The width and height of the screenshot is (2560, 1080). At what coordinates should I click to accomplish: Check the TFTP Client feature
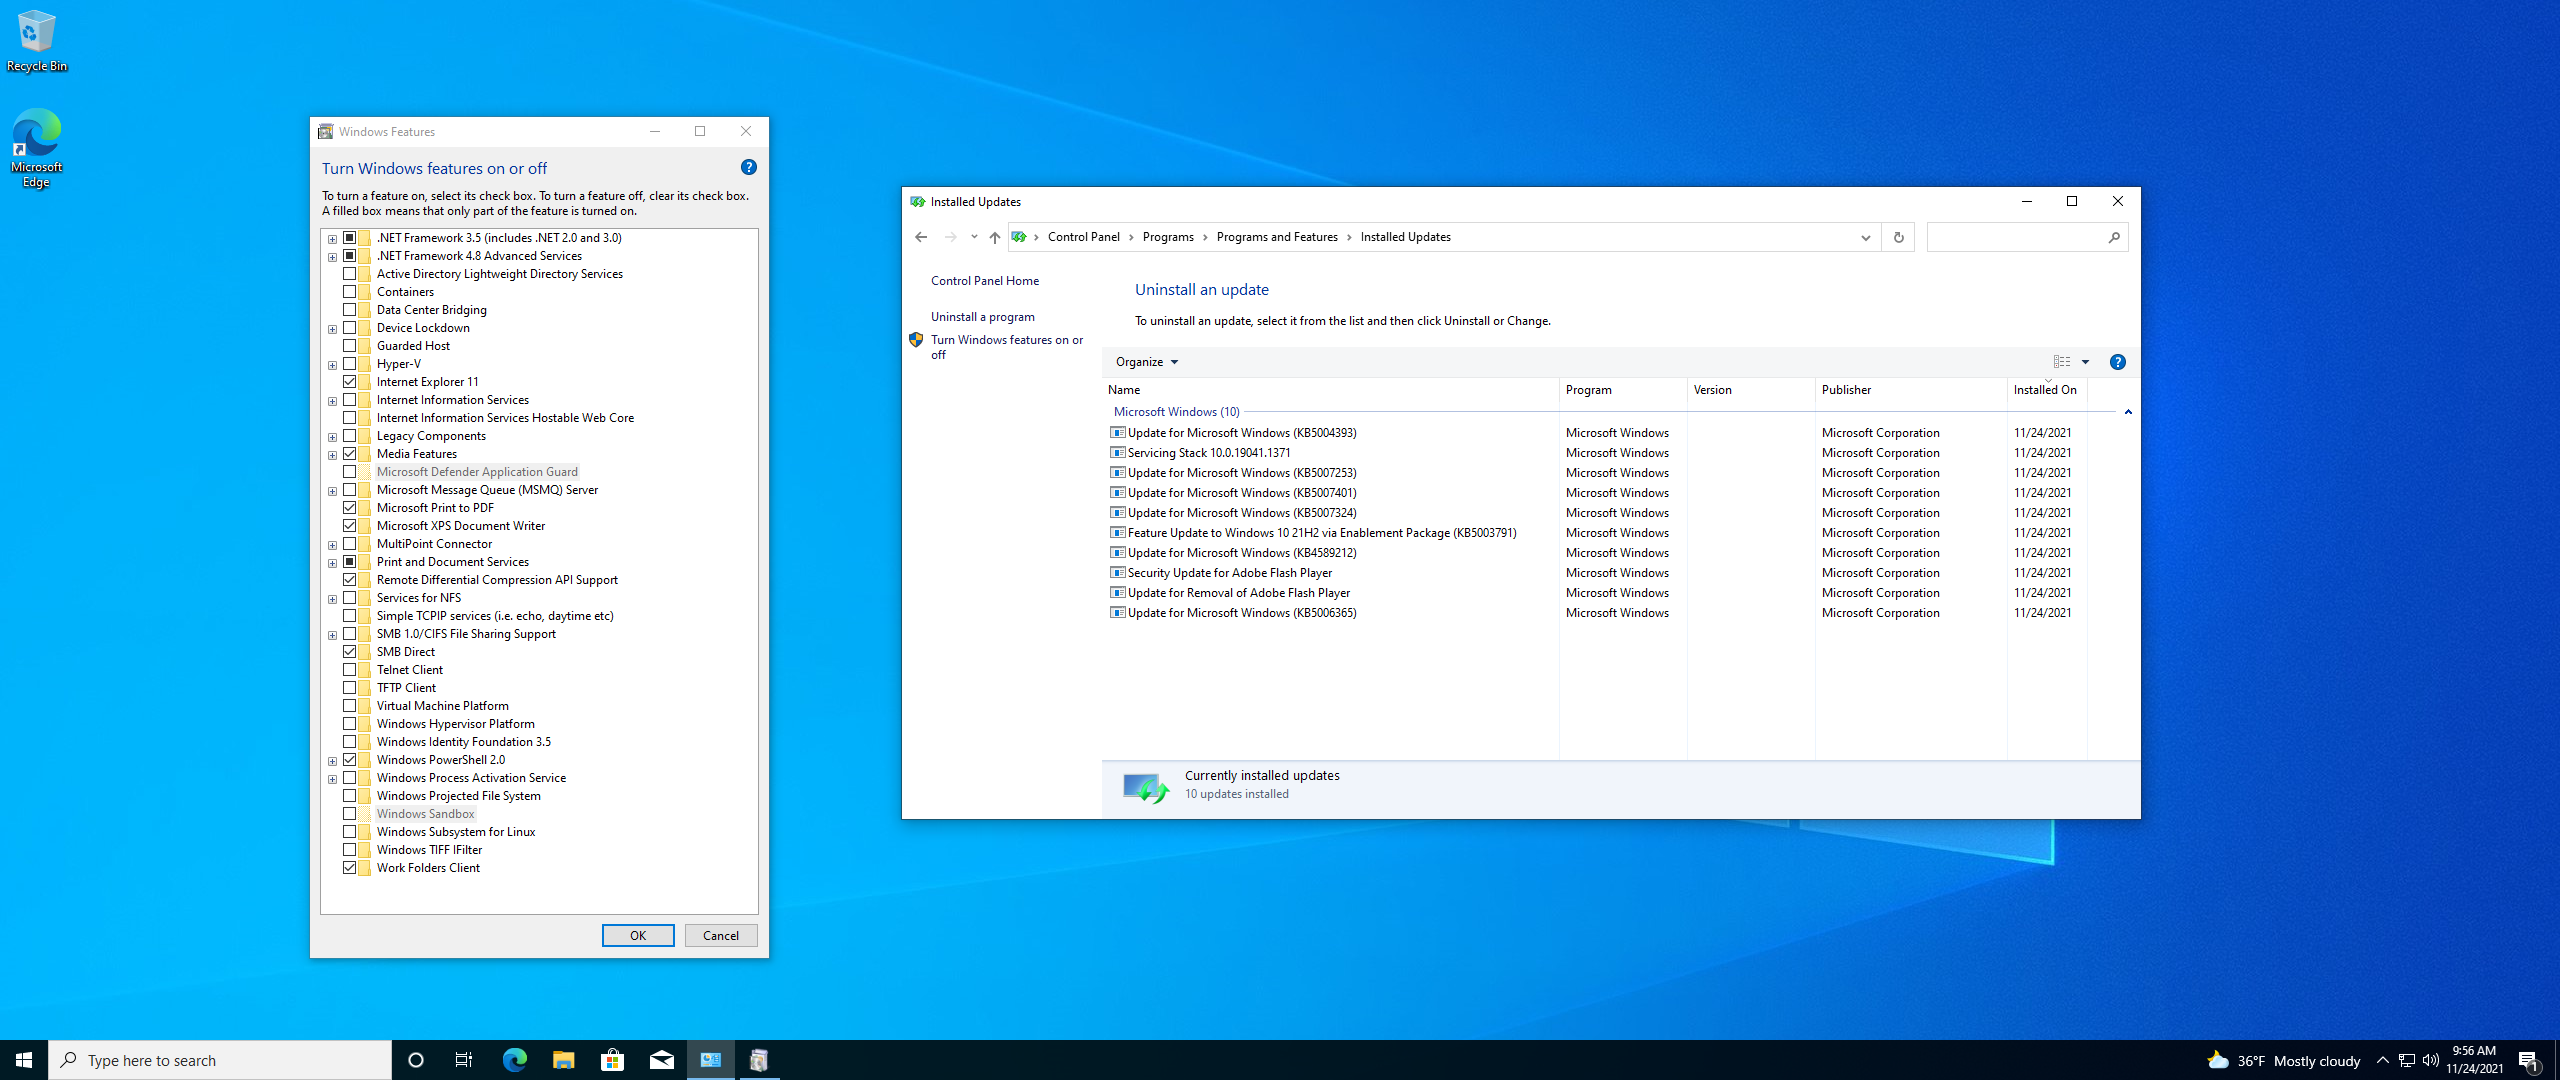click(350, 688)
